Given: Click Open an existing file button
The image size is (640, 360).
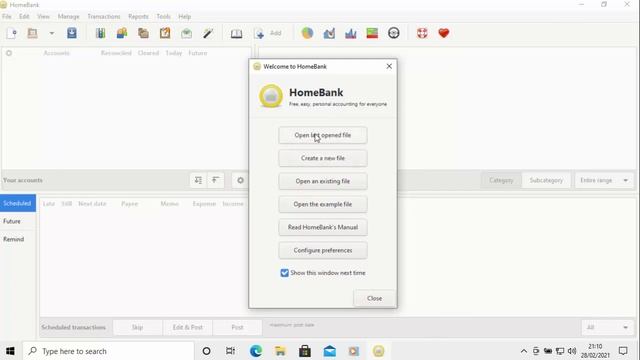Looking at the screenshot, I should pos(322,181).
